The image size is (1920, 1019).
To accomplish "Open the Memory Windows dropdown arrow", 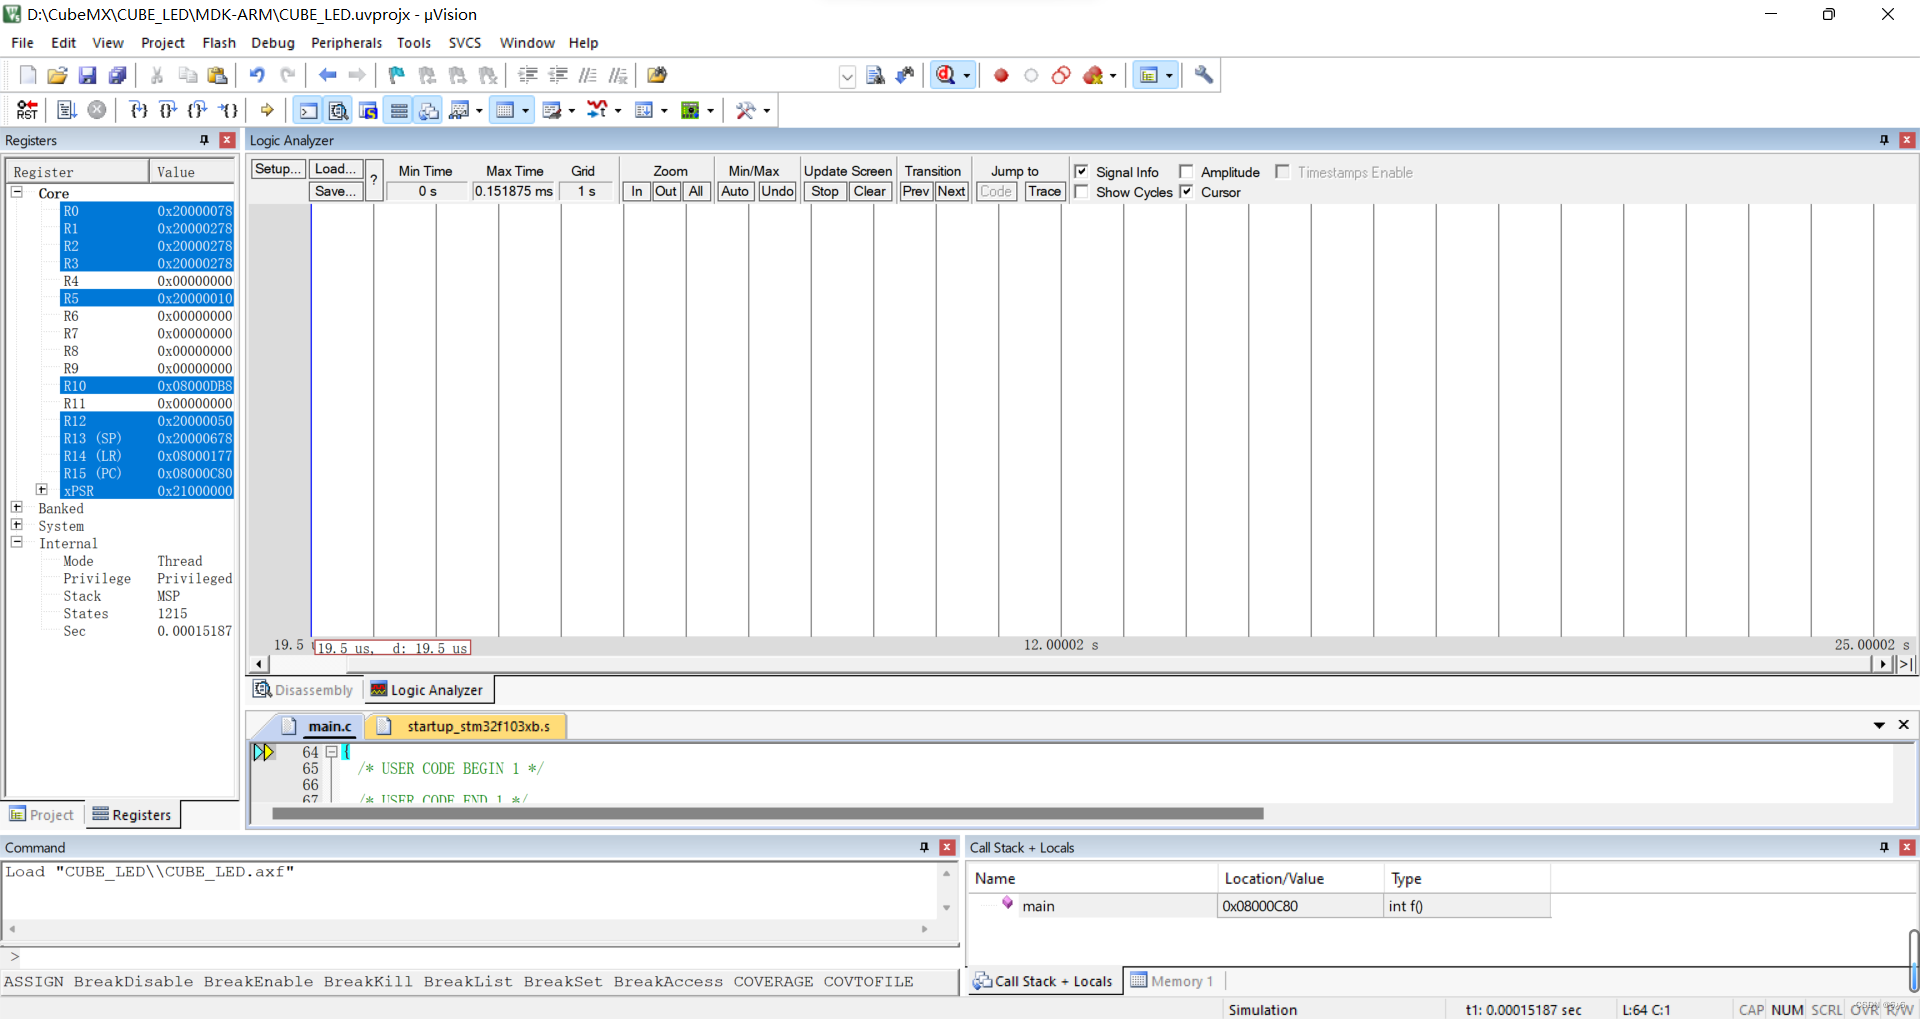I will [x=525, y=111].
